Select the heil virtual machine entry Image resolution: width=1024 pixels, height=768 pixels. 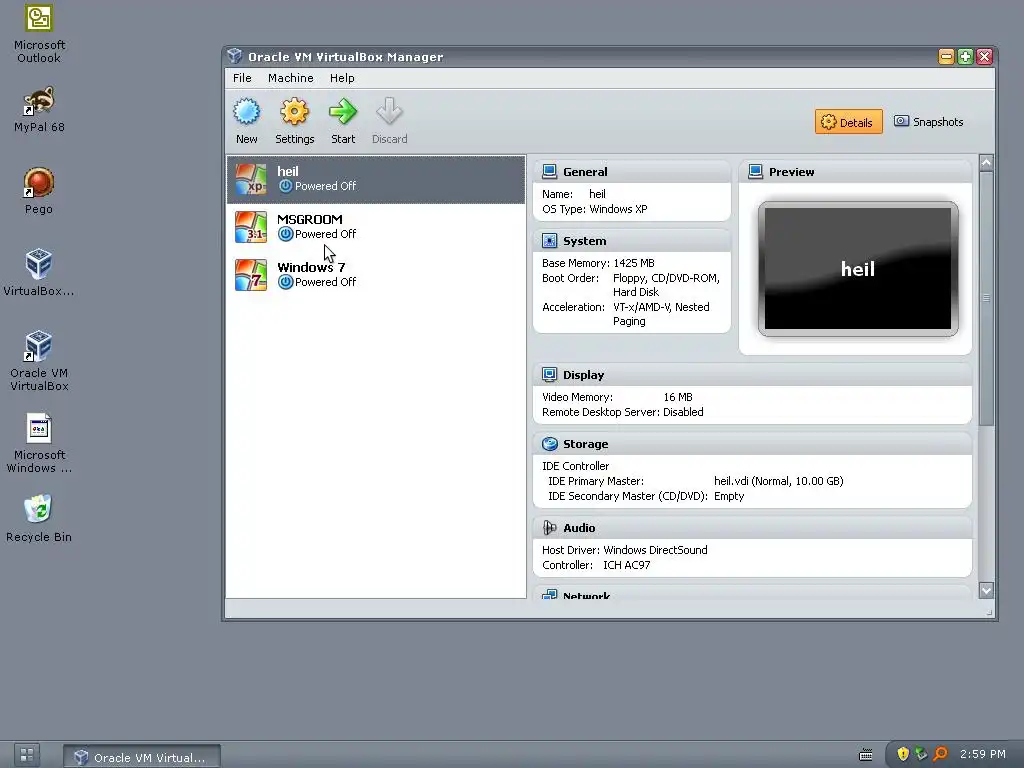point(376,180)
